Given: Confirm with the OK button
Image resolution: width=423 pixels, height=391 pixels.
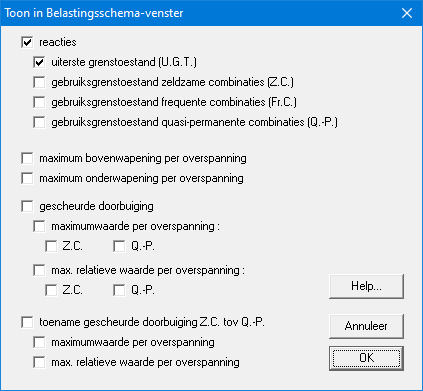Looking at the screenshot, I should pyautogui.click(x=366, y=358).
